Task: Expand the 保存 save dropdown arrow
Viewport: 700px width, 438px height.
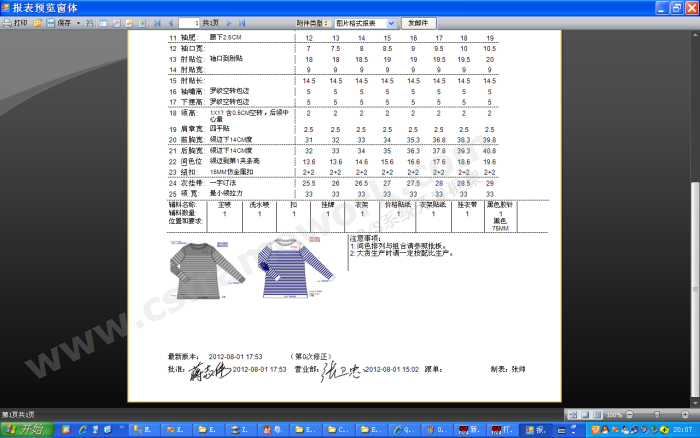Action: [77, 21]
